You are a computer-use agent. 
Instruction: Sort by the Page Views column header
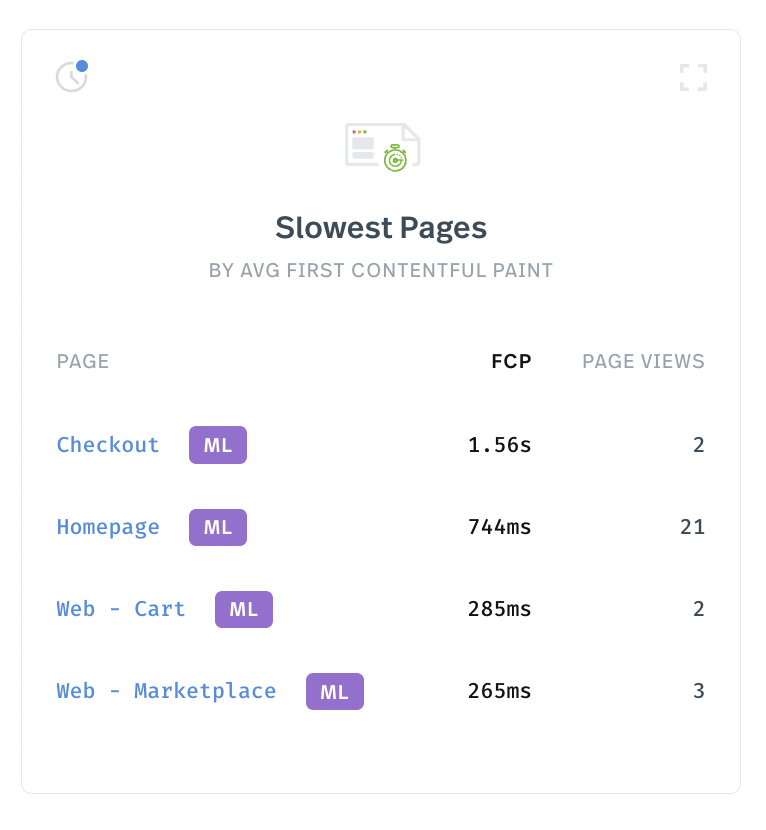pyautogui.click(x=643, y=362)
